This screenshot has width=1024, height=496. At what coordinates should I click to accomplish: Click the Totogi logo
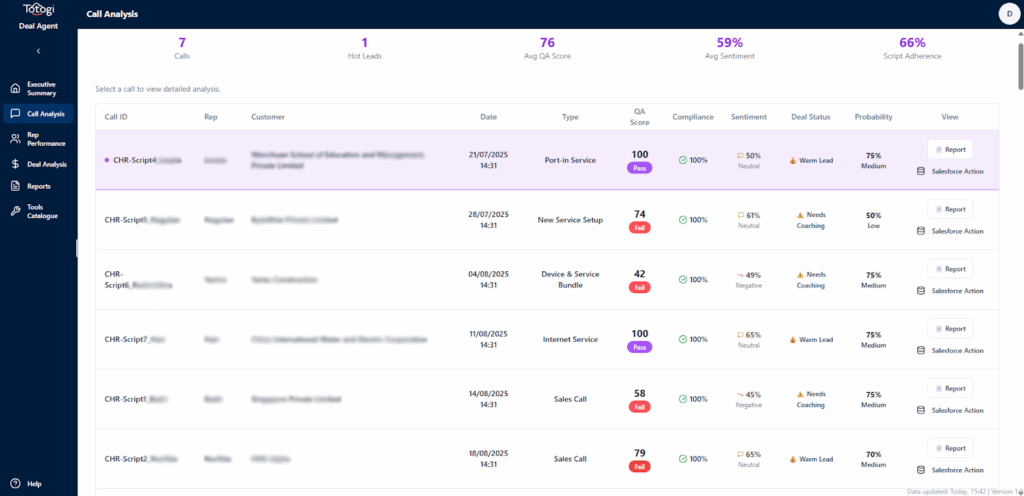point(38,10)
